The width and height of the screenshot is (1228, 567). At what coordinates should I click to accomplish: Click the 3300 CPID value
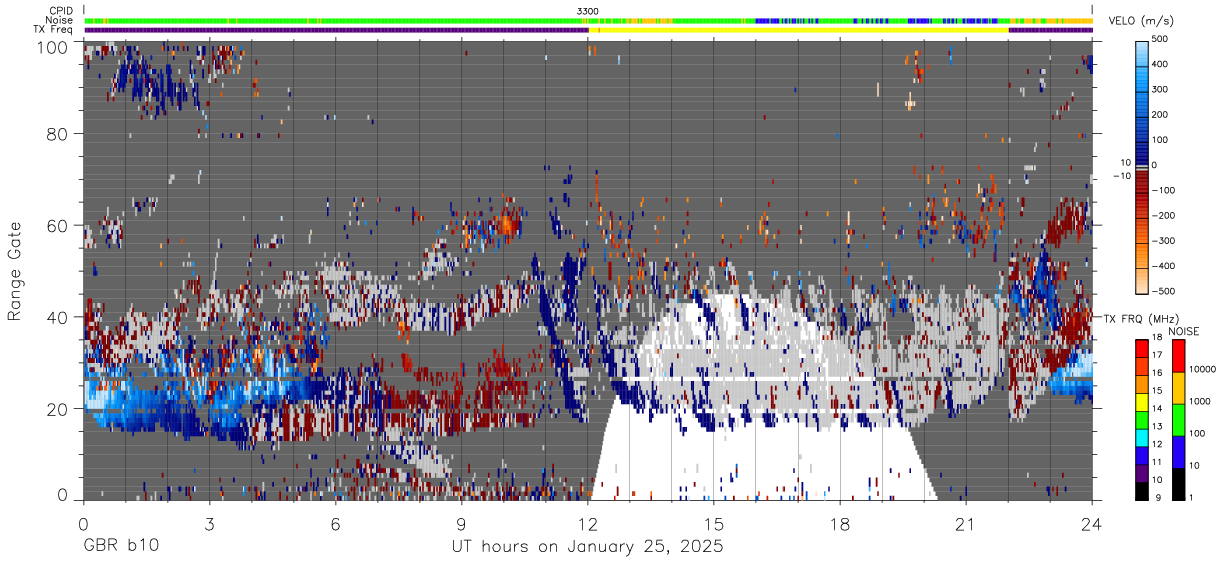588,11
